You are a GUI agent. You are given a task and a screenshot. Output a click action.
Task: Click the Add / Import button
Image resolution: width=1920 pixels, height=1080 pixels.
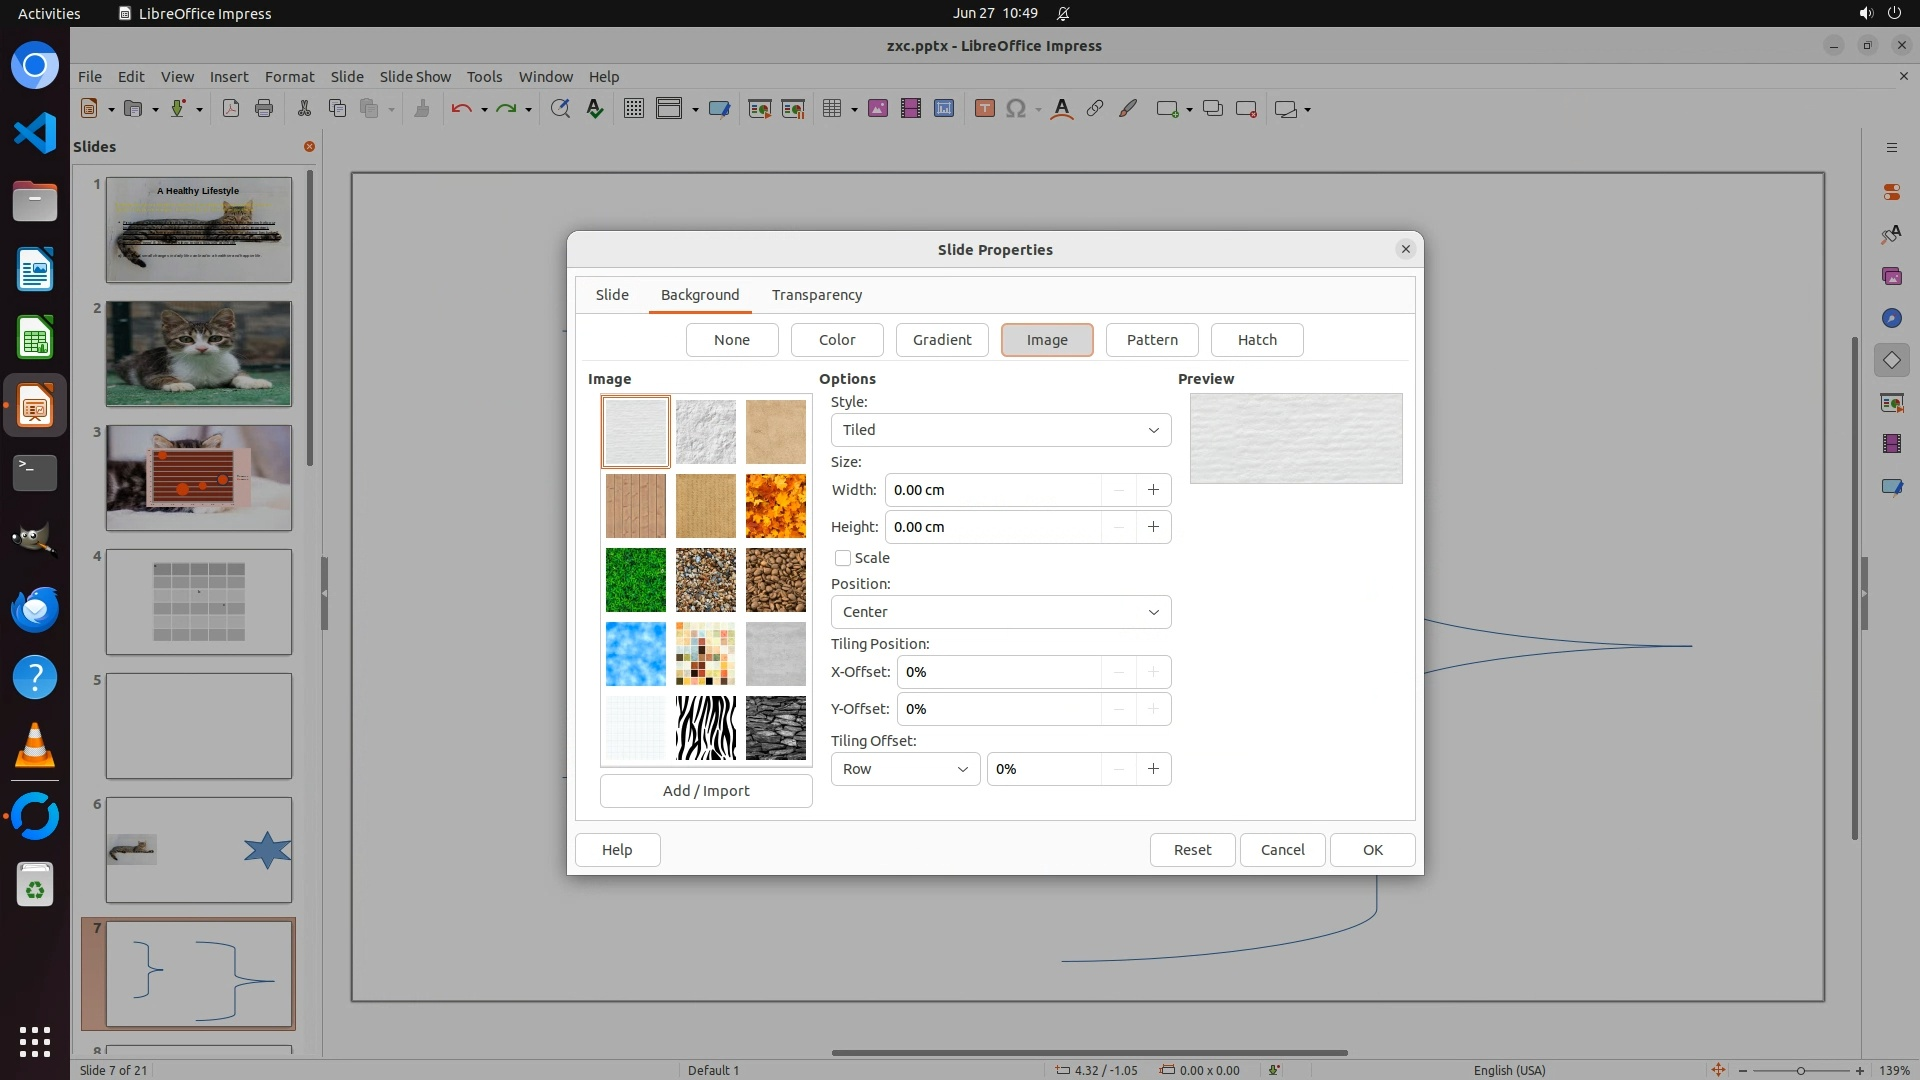[705, 791]
